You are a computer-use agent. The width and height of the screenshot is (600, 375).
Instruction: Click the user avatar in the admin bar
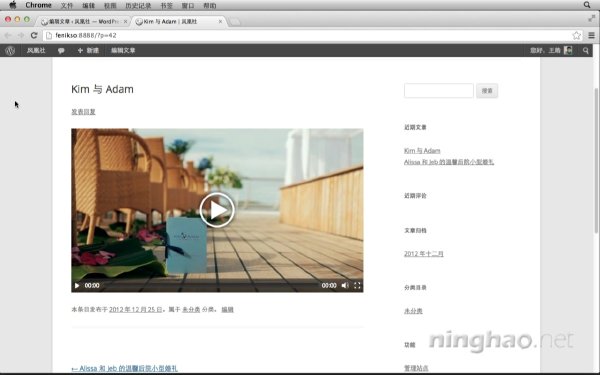click(568, 50)
